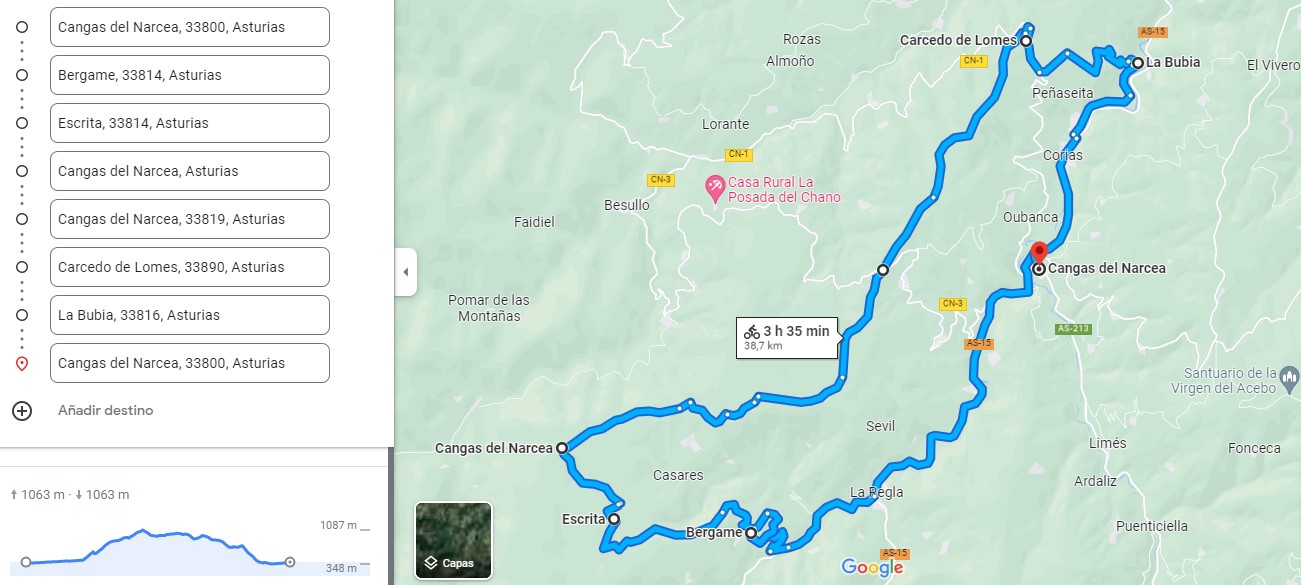Click the first stop circle in directions list

22,27
